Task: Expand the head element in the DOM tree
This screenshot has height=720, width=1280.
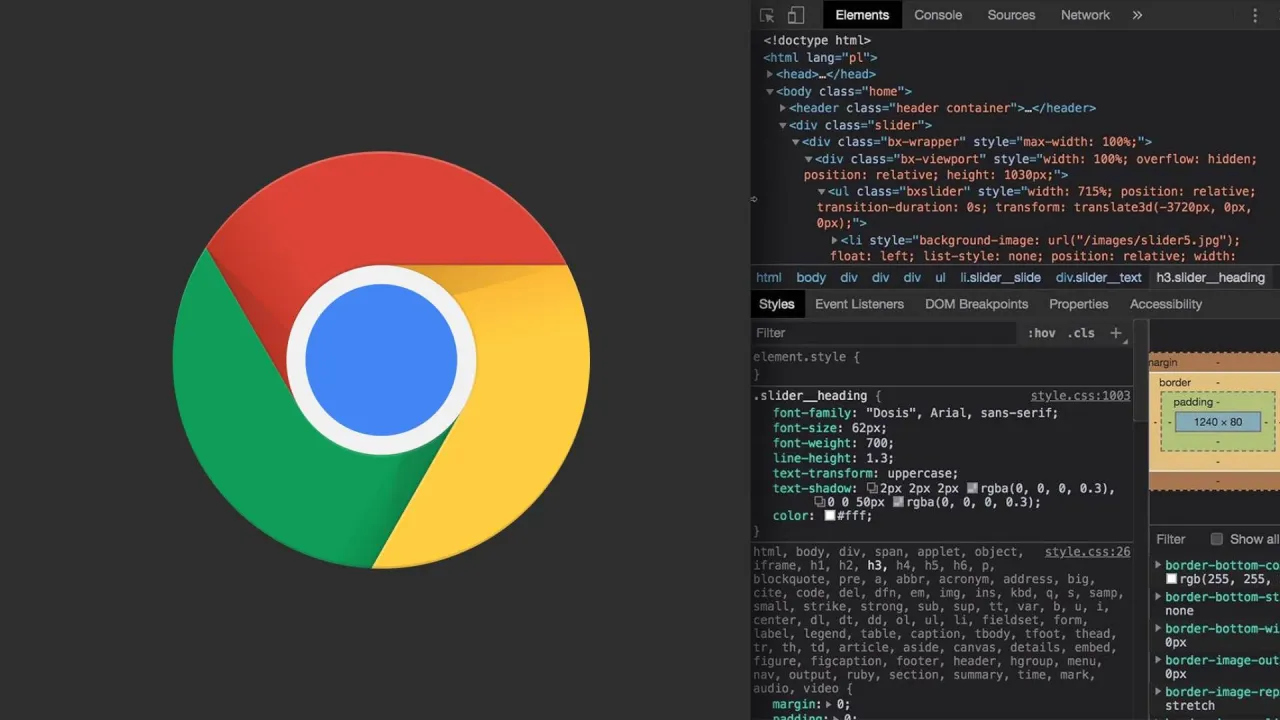Action: tap(769, 74)
